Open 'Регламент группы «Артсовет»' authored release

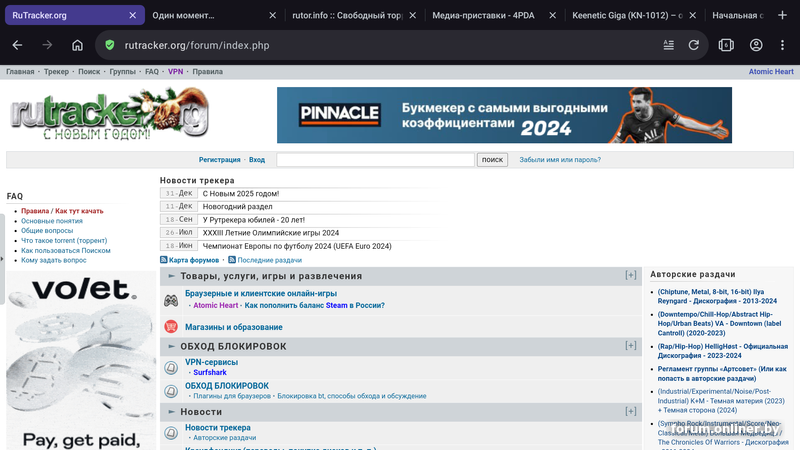coord(722,373)
